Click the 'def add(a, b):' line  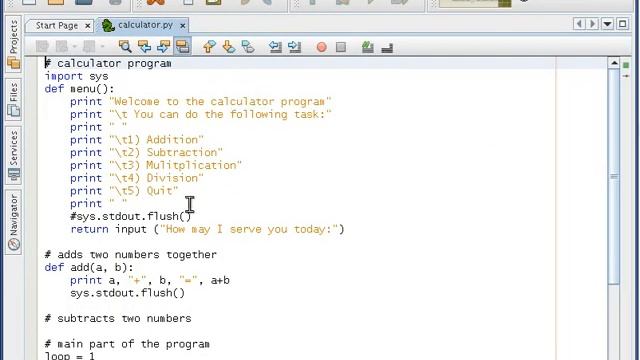tap(89, 267)
